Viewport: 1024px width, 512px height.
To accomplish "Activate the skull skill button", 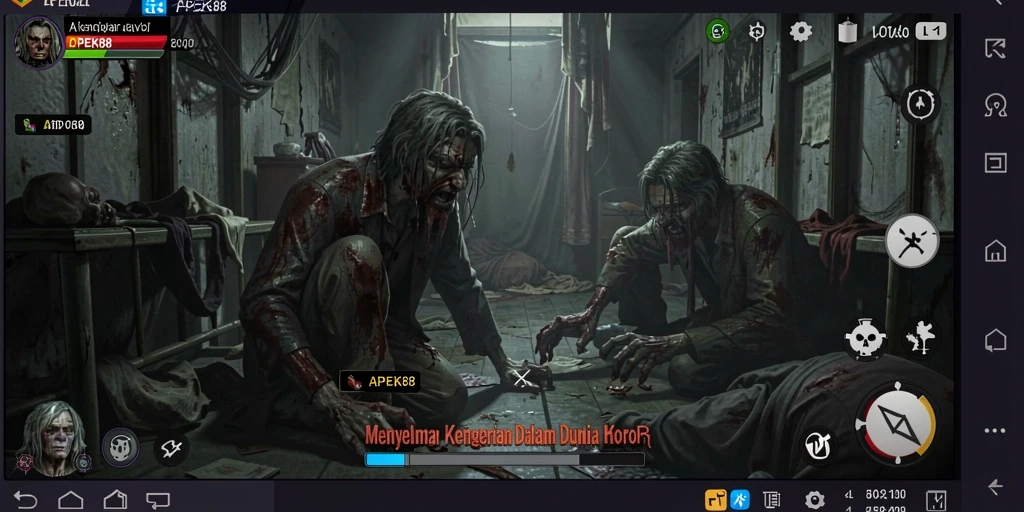I will 865,340.
